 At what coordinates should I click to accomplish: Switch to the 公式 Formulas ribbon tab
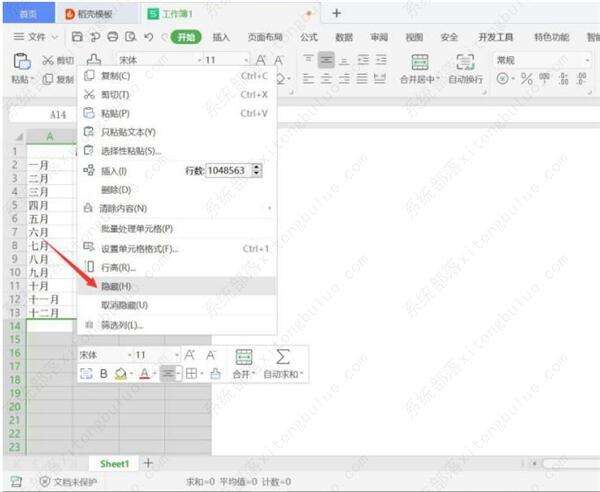point(308,37)
